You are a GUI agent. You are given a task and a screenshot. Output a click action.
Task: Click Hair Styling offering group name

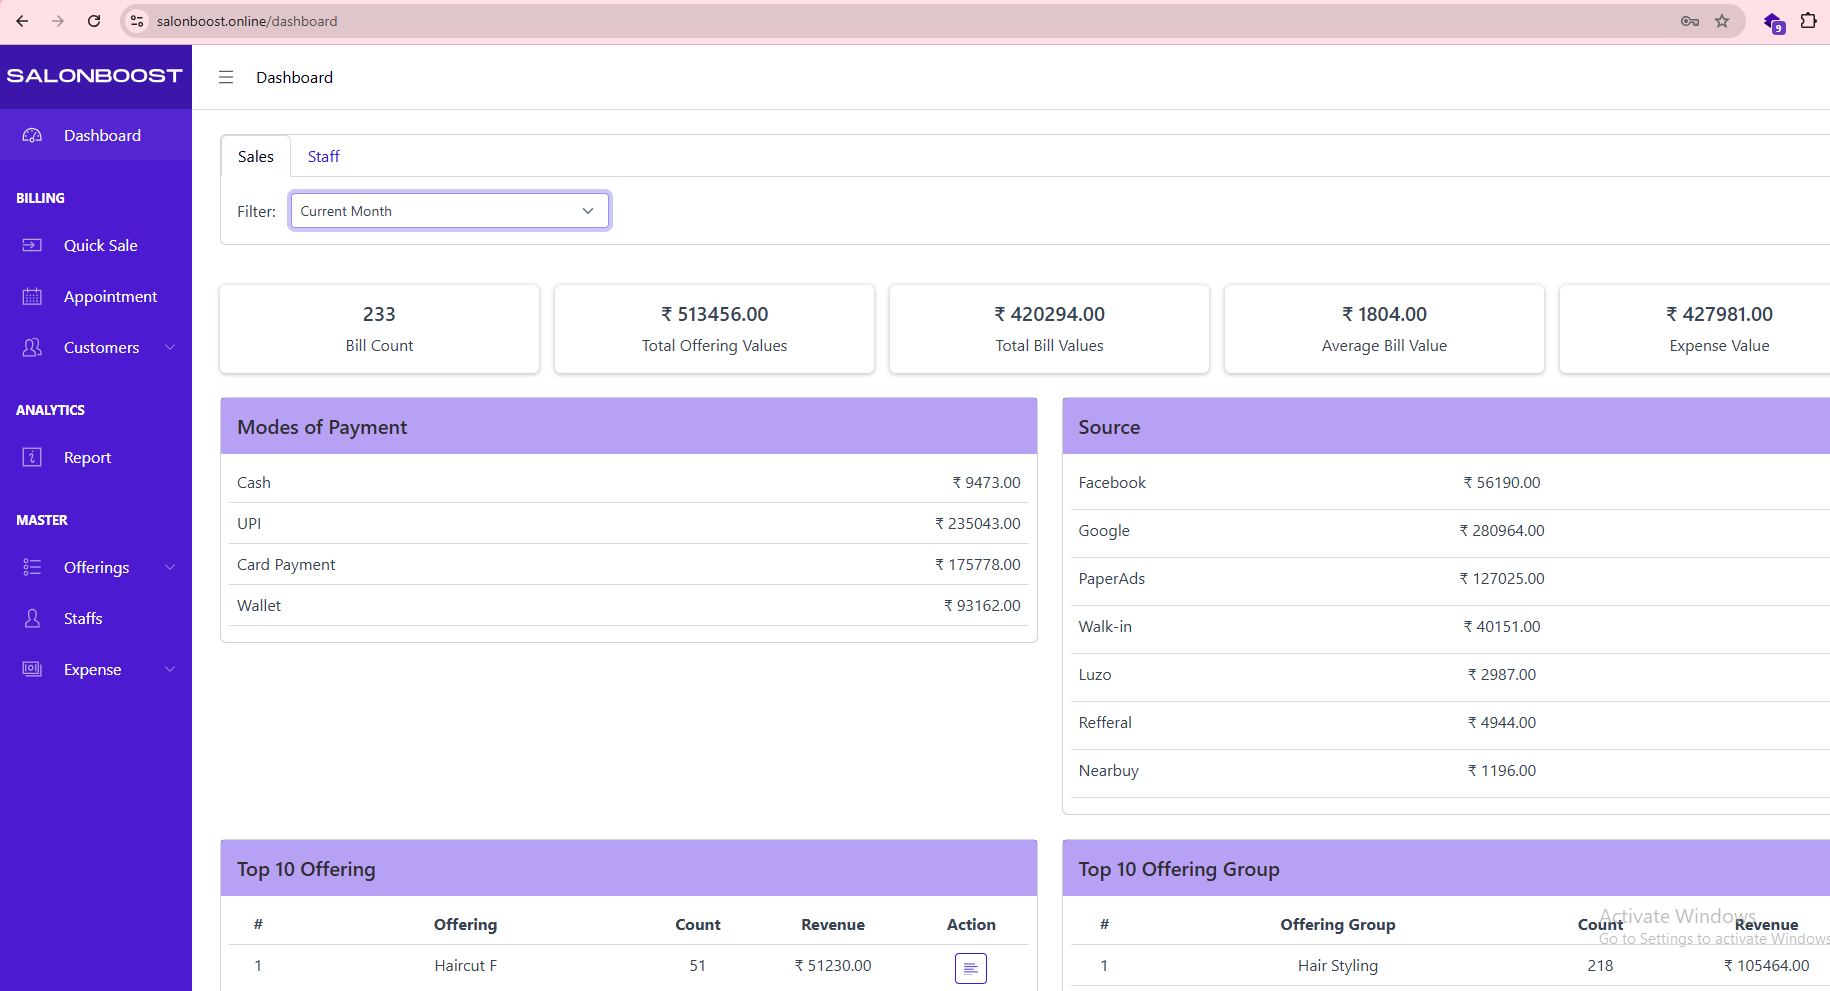pyautogui.click(x=1337, y=965)
